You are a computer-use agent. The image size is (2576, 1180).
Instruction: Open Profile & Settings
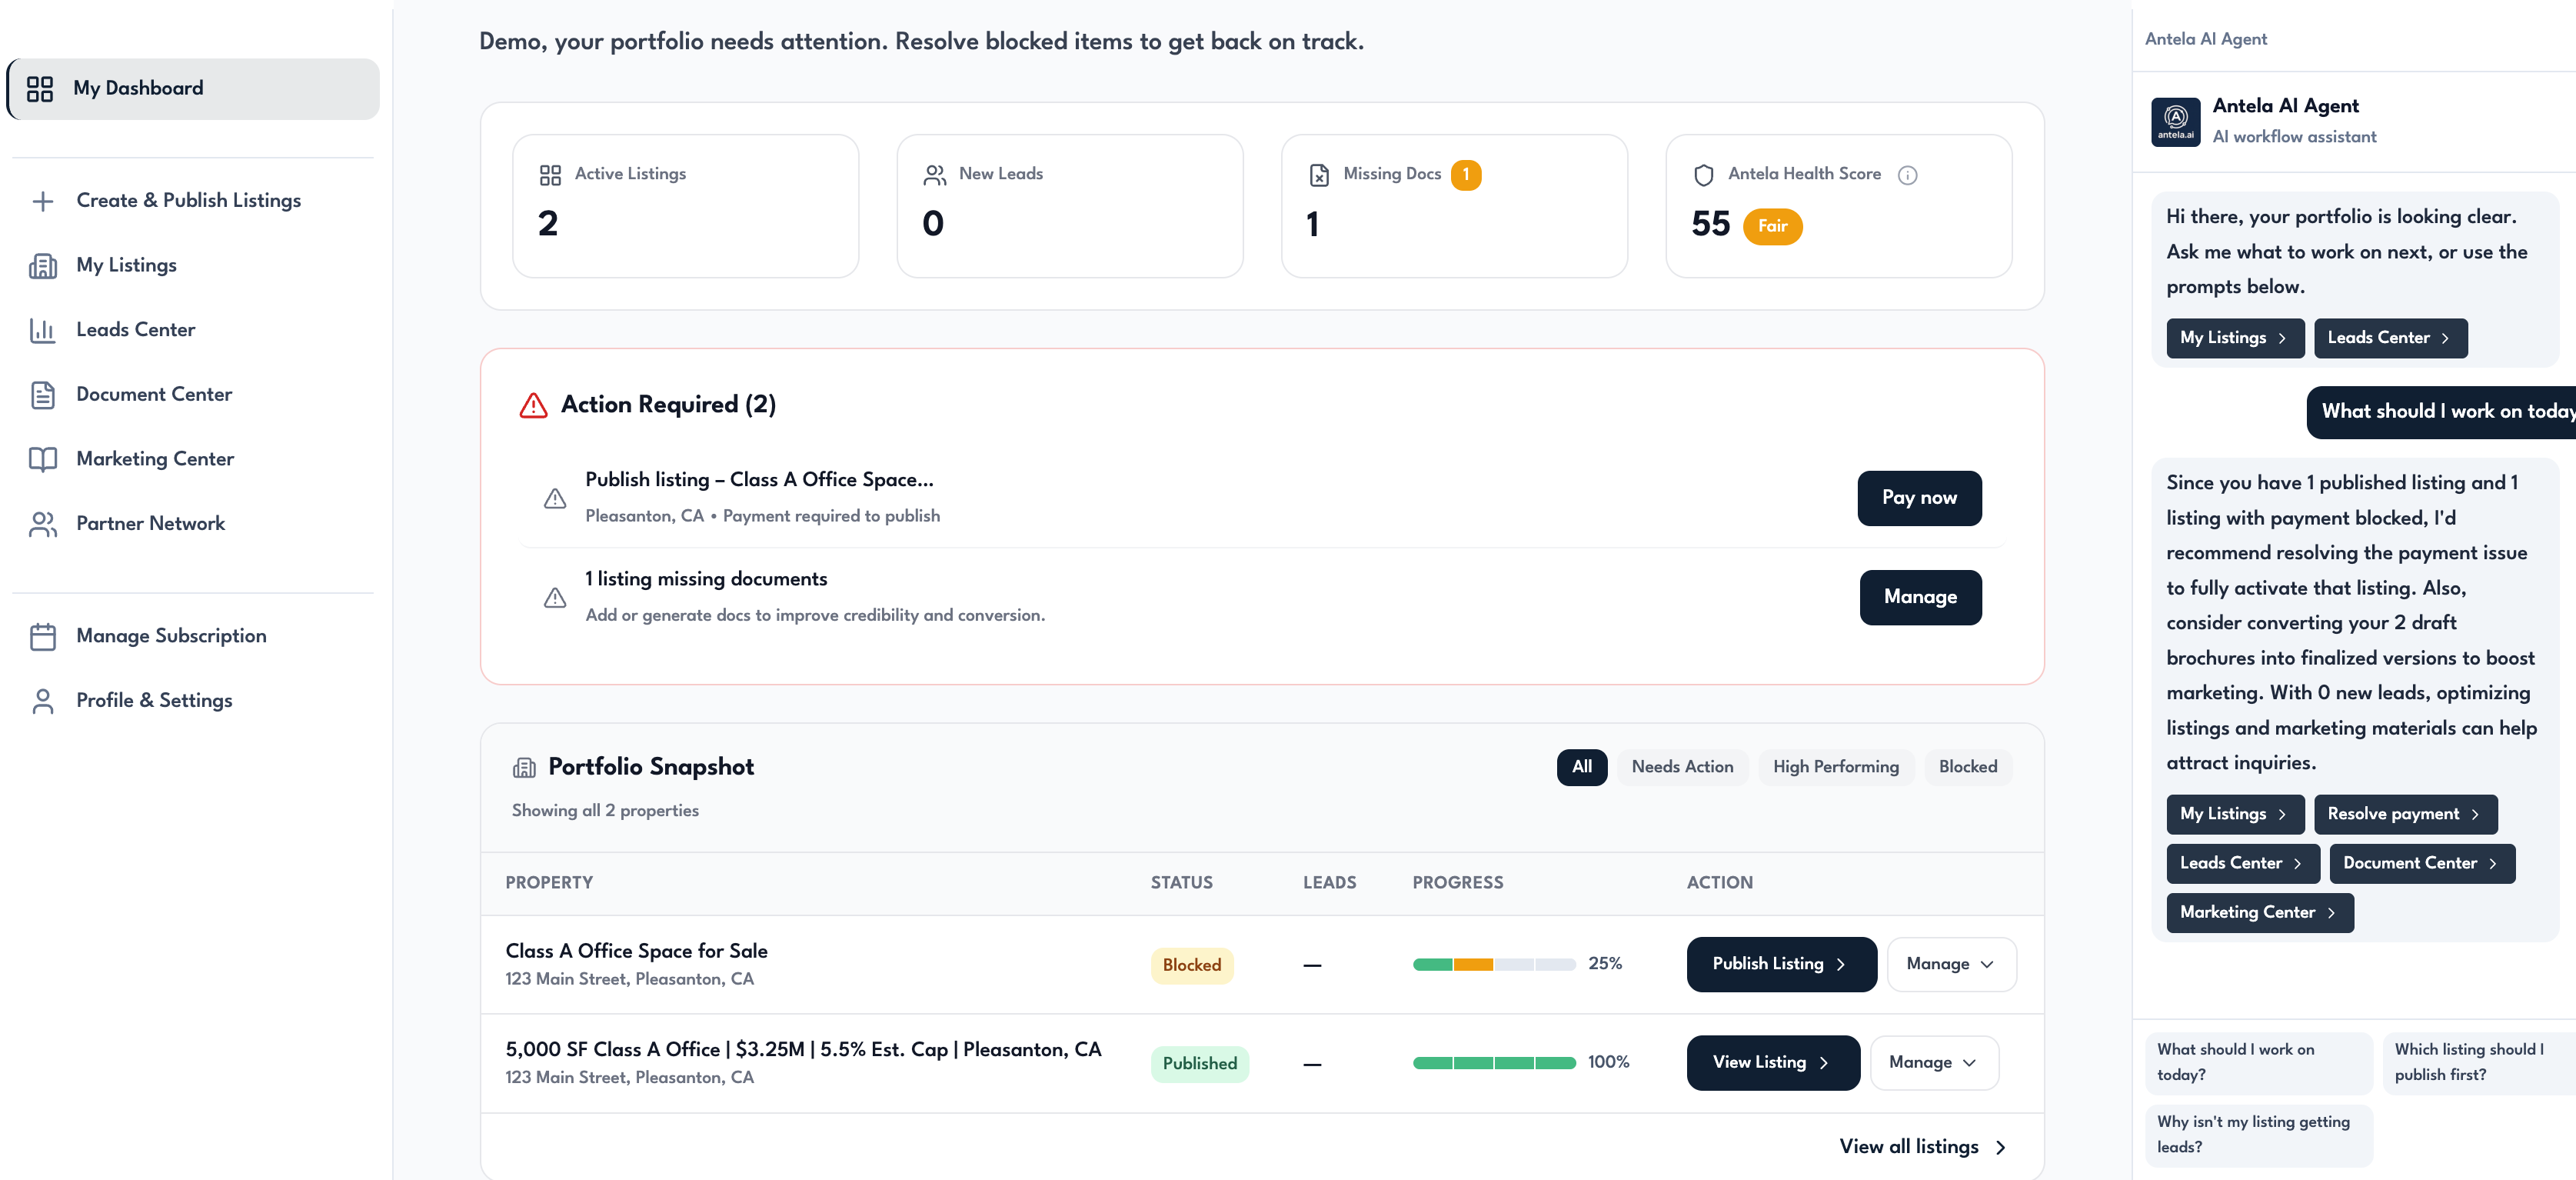click(153, 701)
